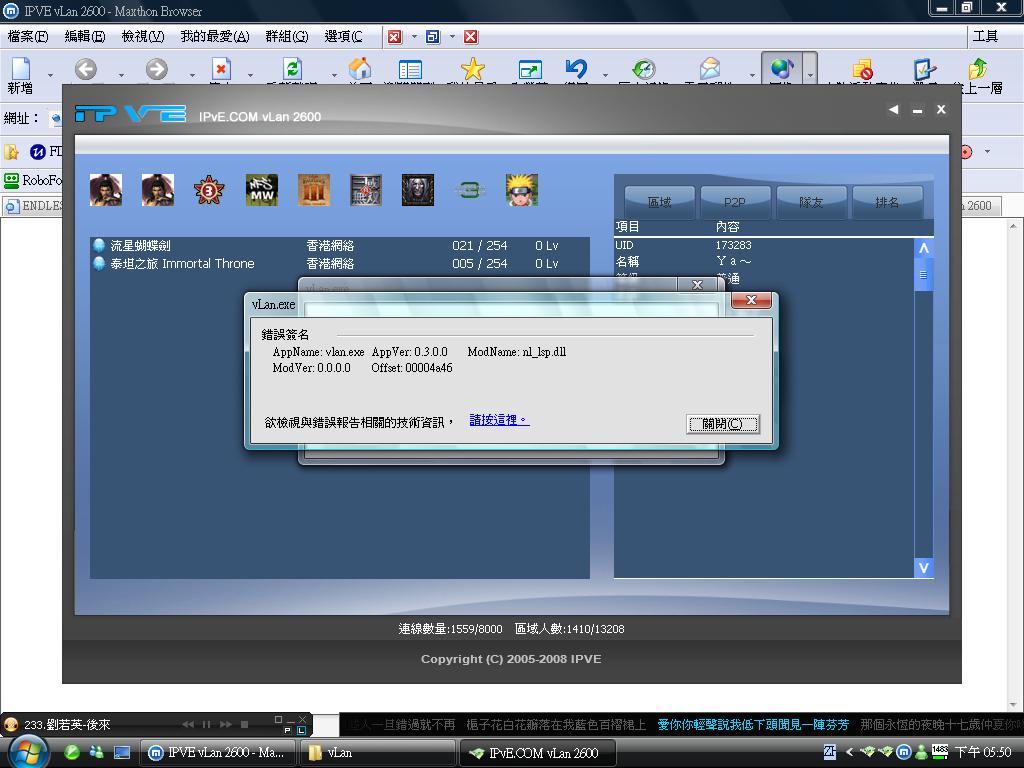
Task: Click the Home icon in Maxthon toolbar
Action: click(360, 70)
